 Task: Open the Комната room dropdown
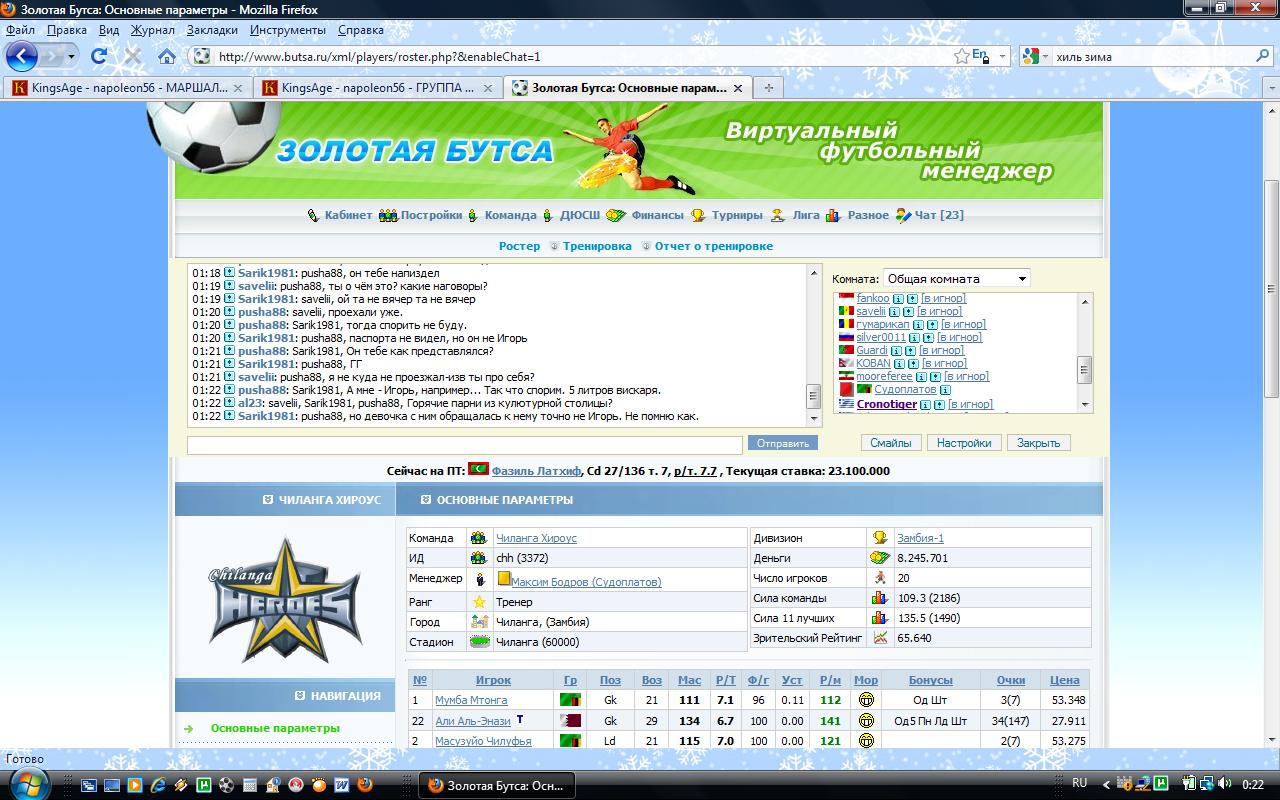click(x=956, y=279)
